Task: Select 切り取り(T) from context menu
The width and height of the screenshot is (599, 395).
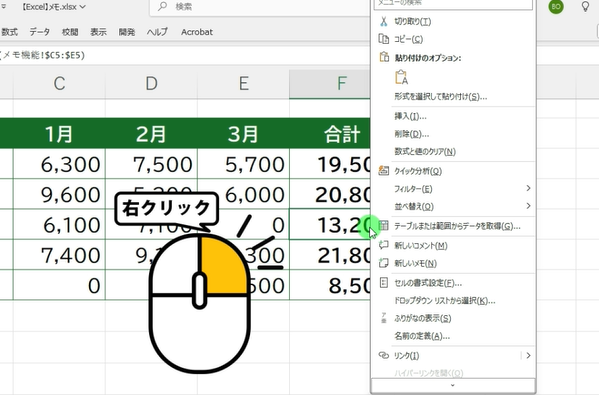Action: point(413,21)
